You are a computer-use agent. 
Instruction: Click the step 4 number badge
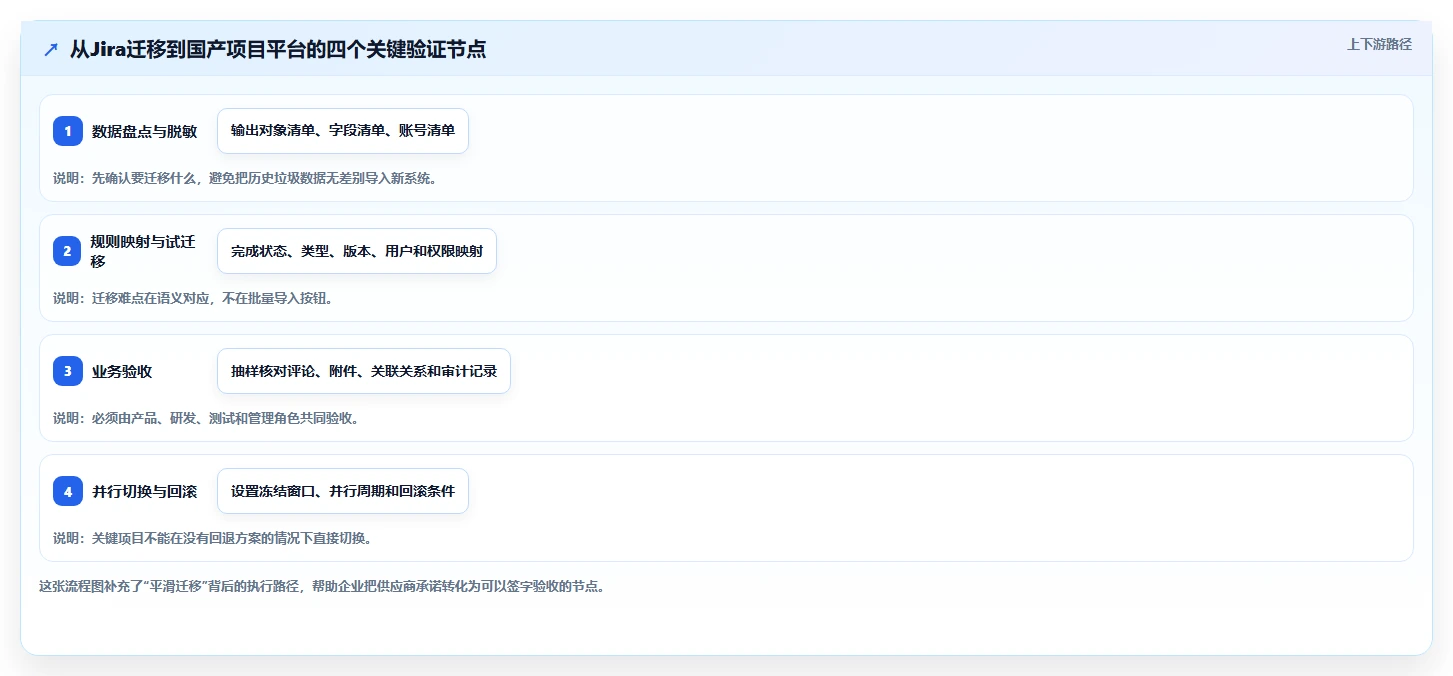(x=68, y=491)
